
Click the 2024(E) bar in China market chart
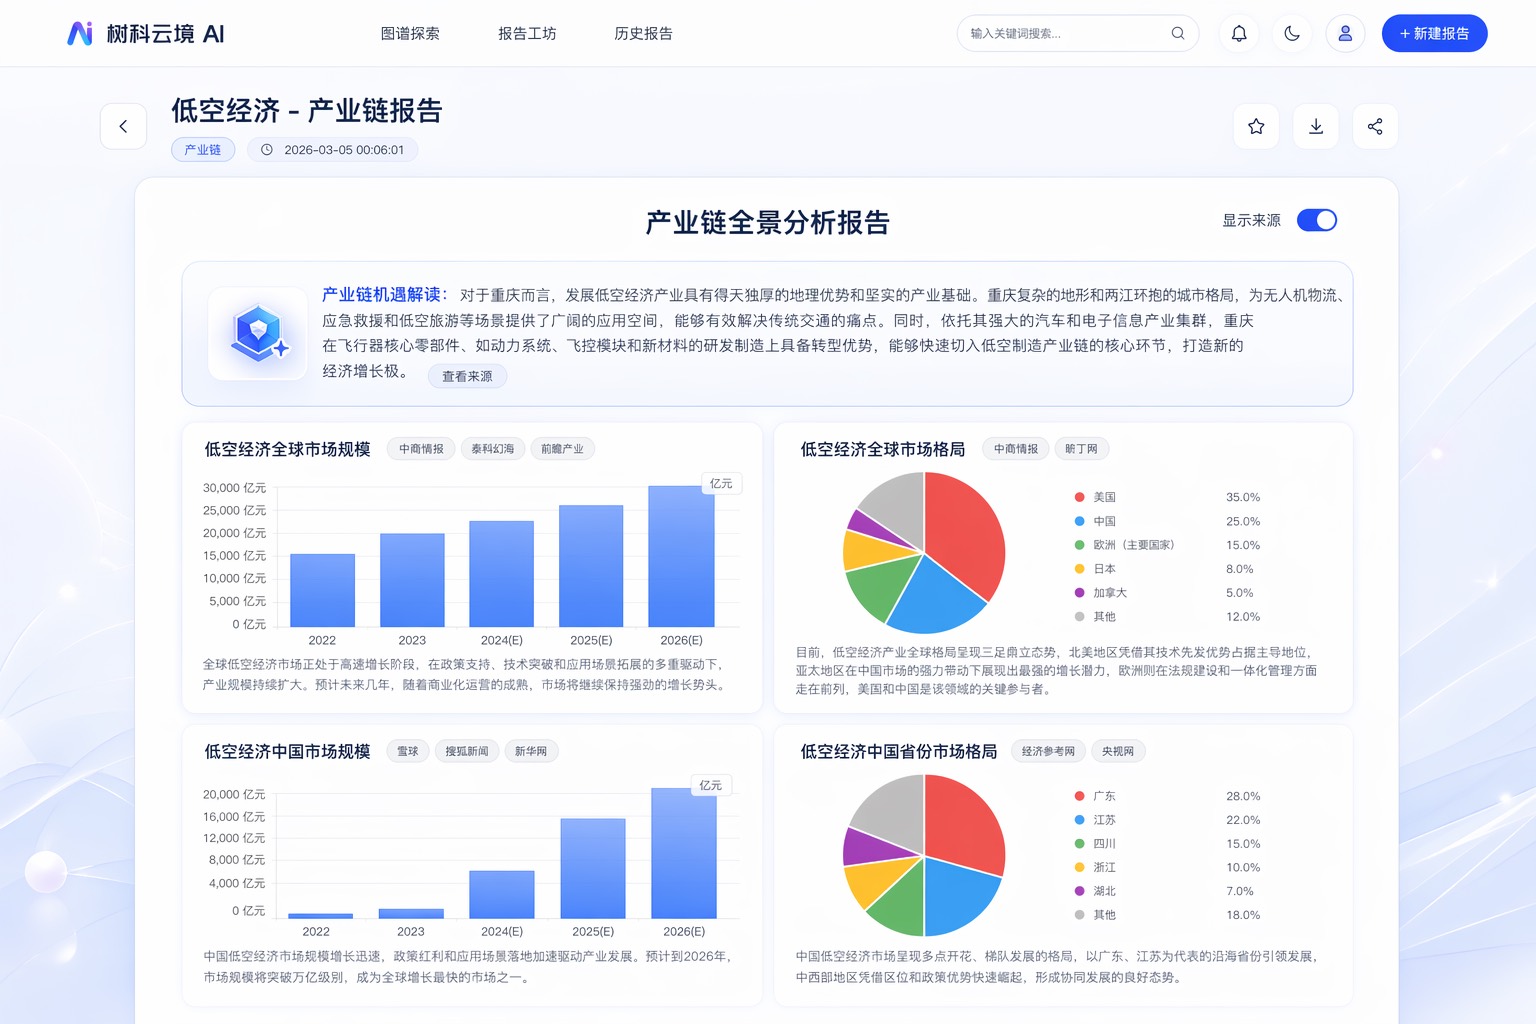[x=501, y=894]
